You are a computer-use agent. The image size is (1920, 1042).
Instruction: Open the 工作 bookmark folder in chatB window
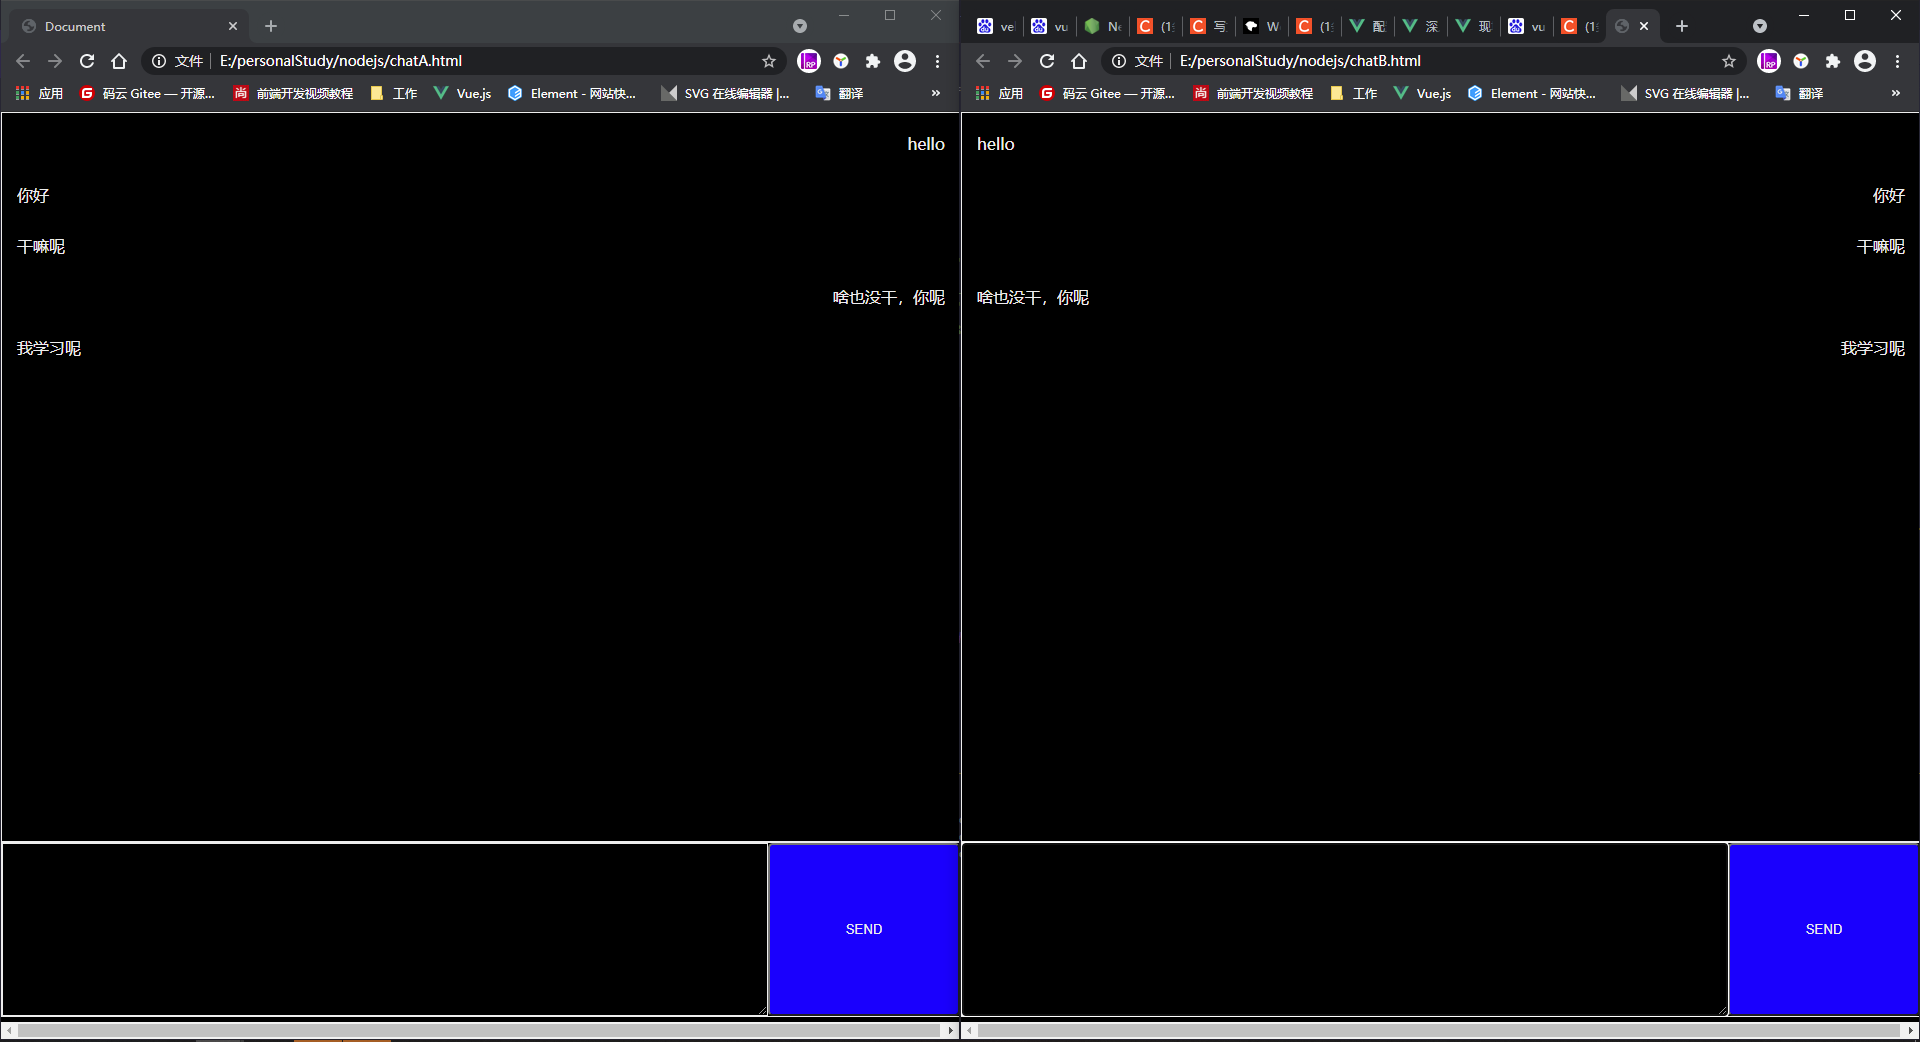(x=1354, y=93)
